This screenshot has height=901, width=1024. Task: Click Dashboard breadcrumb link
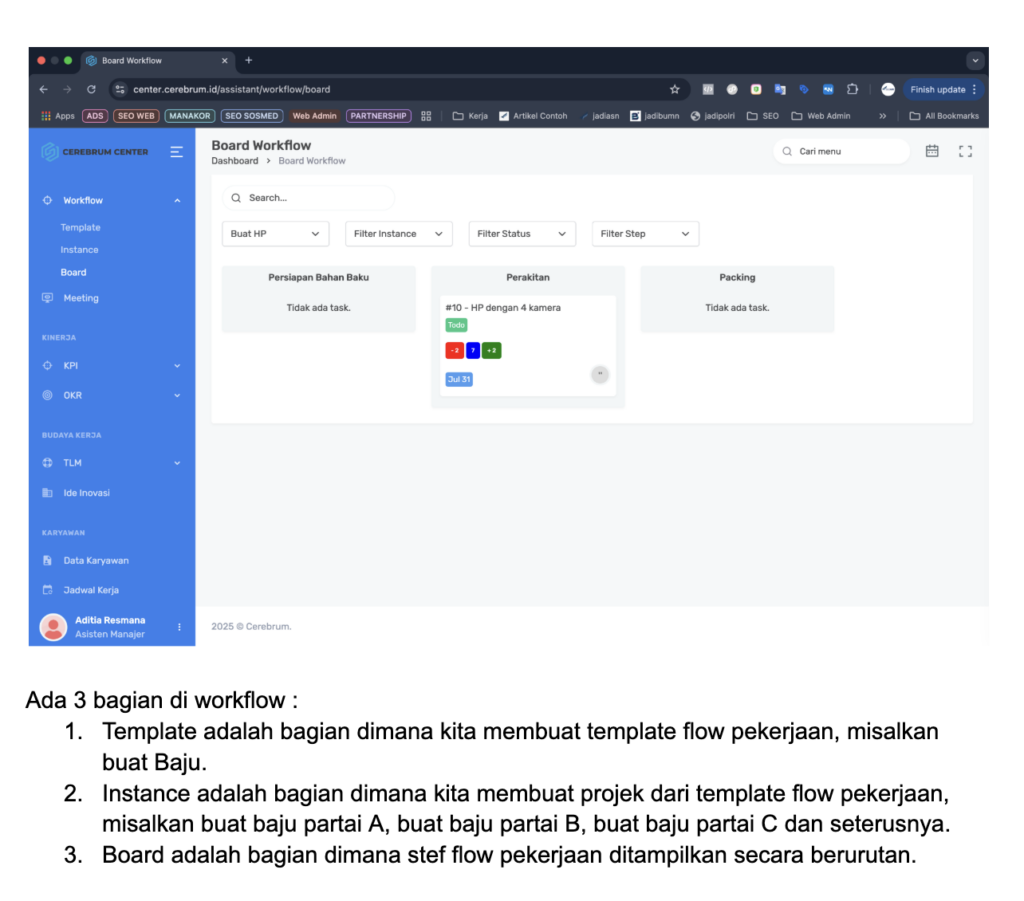(234, 161)
